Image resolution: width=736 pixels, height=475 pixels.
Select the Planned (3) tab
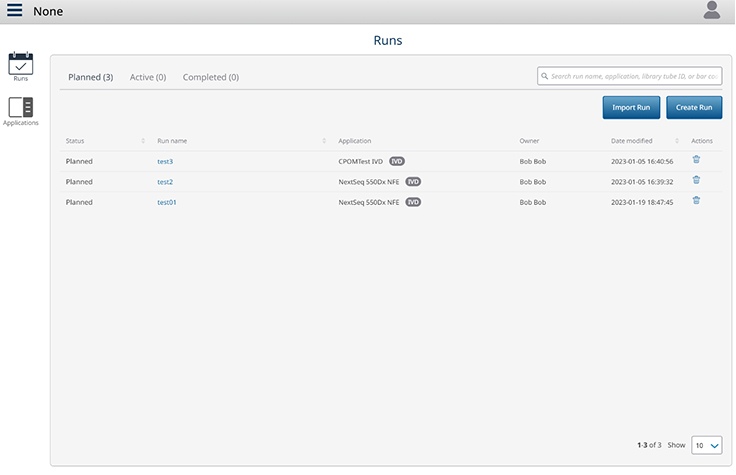90,77
